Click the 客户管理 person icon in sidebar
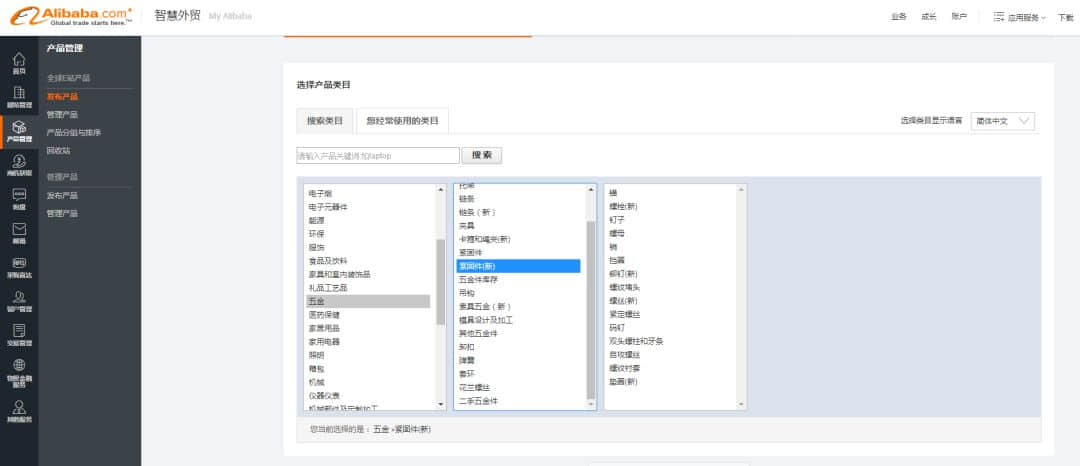Image resolution: width=1080 pixels, height=466 pixels. coord(19,300)
